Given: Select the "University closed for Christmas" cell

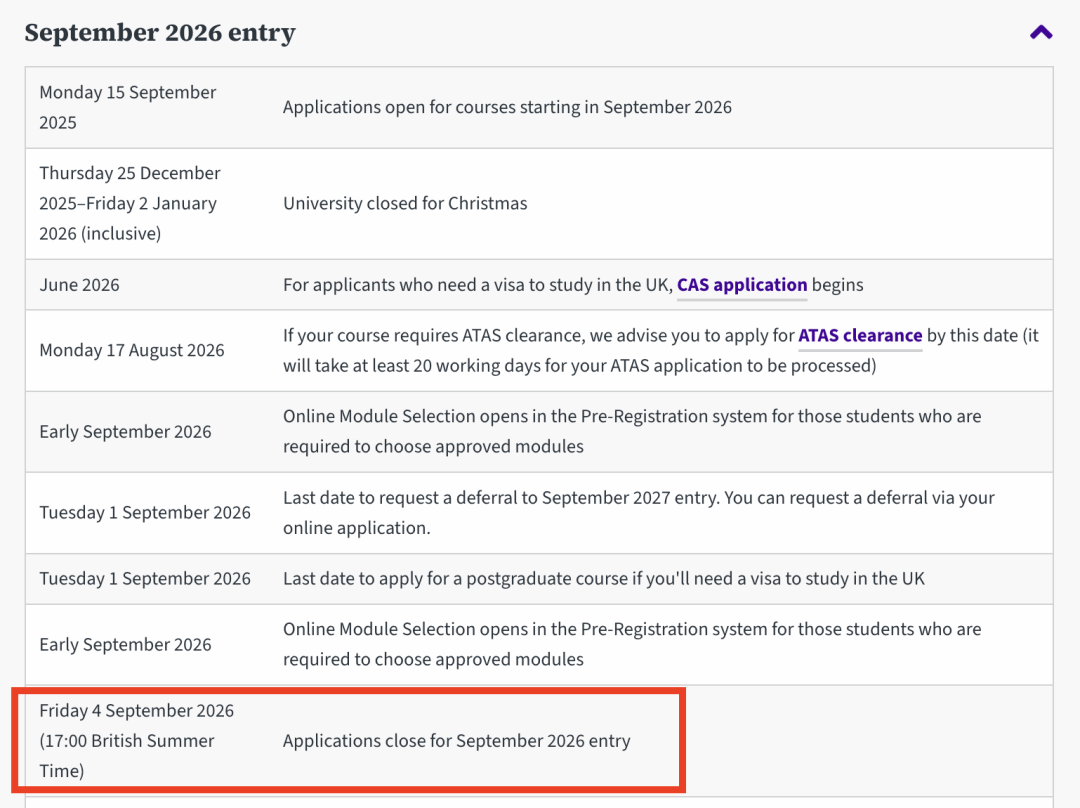Looking at the screenshot, I should click(x=405, y=203).
